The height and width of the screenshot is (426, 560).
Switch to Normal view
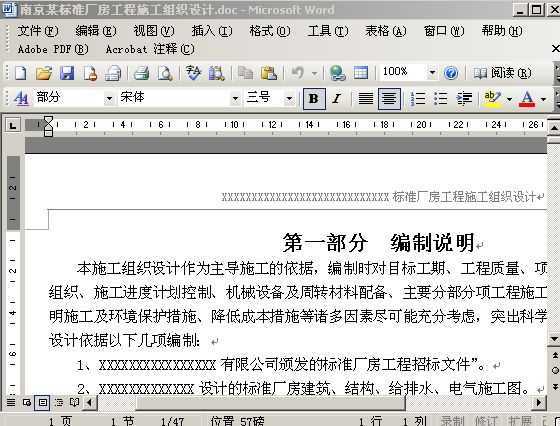[x=11, y=403]
